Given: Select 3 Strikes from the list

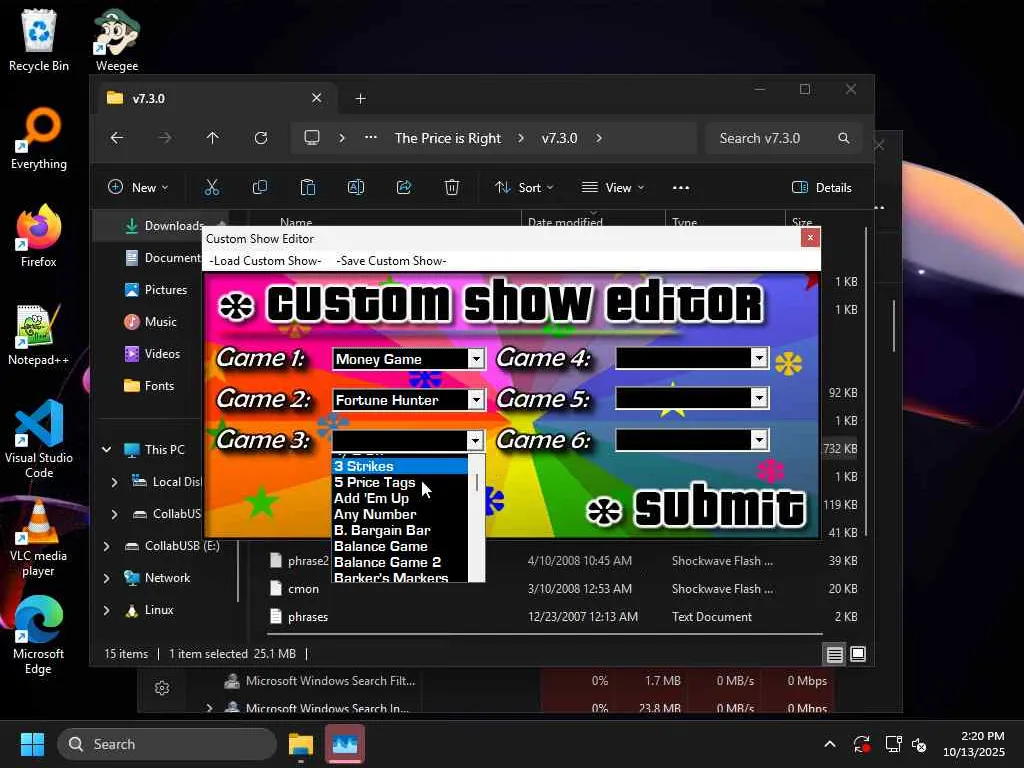Looking at the screenshot, I should 400,466.
